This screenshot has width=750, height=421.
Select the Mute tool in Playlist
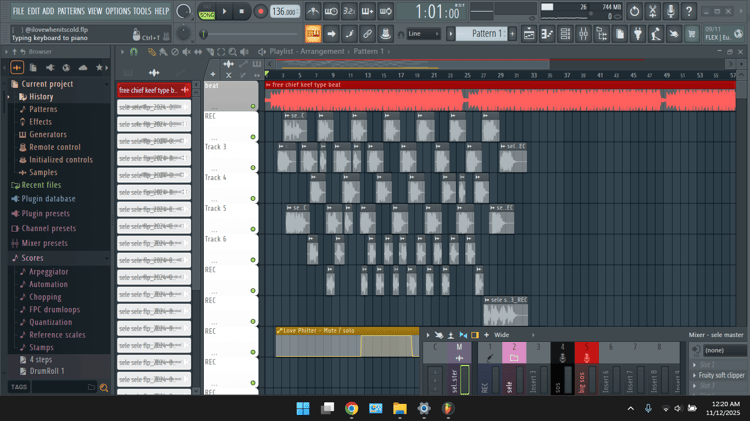pyautogui.click(x=187, y=52)
